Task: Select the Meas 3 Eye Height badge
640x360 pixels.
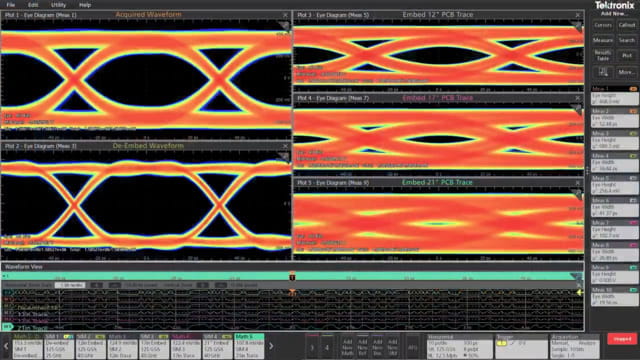Action: [x=614, y=140]
